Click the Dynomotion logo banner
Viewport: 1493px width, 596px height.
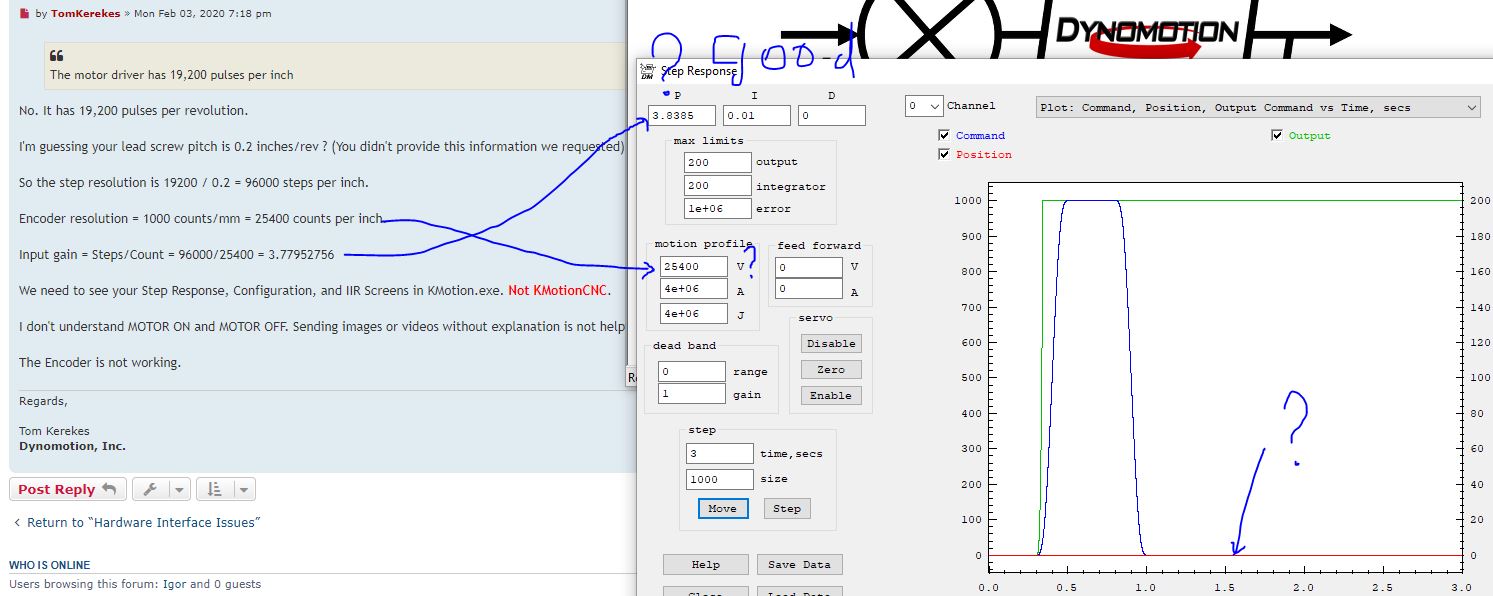tap(1147, 33)
